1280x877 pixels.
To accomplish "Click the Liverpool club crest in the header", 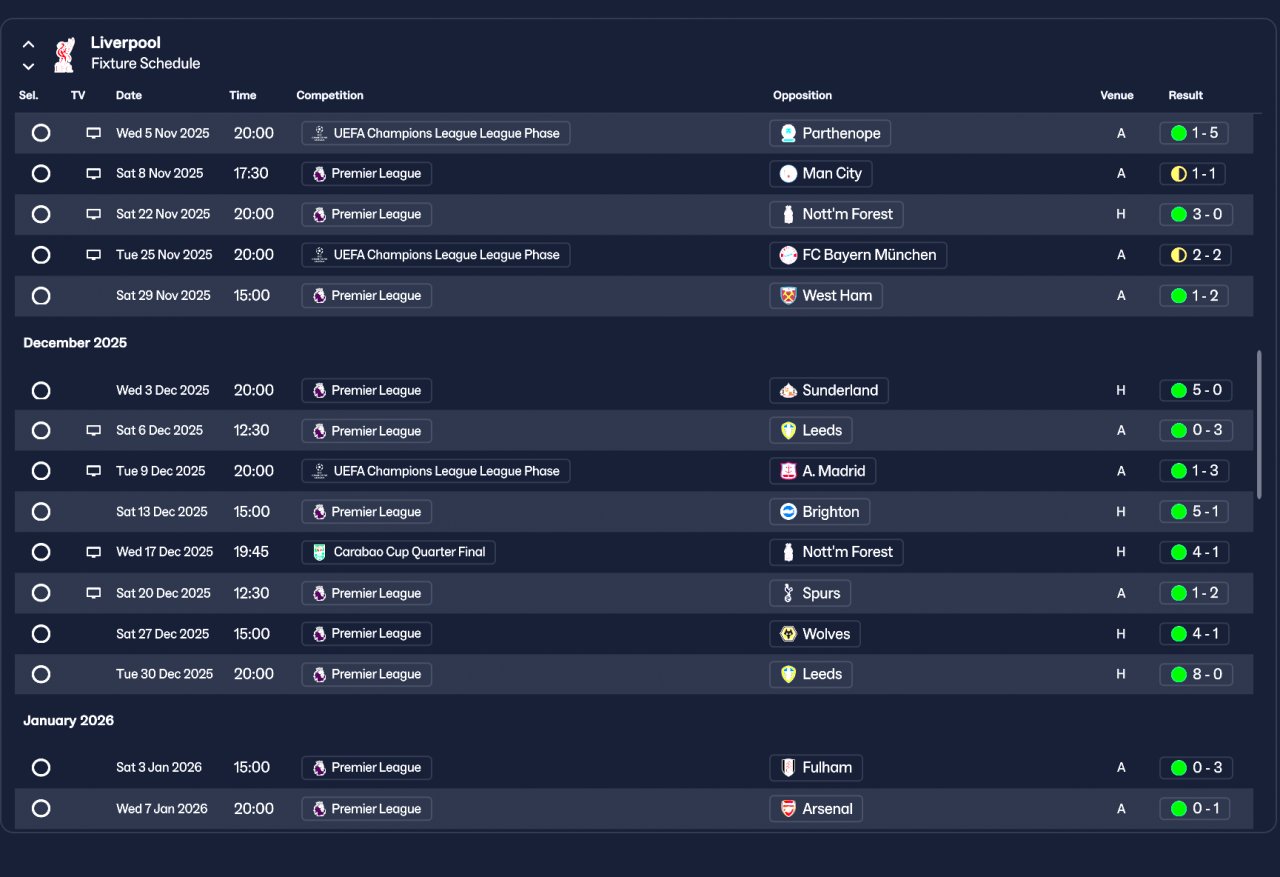I will (65, 54).
